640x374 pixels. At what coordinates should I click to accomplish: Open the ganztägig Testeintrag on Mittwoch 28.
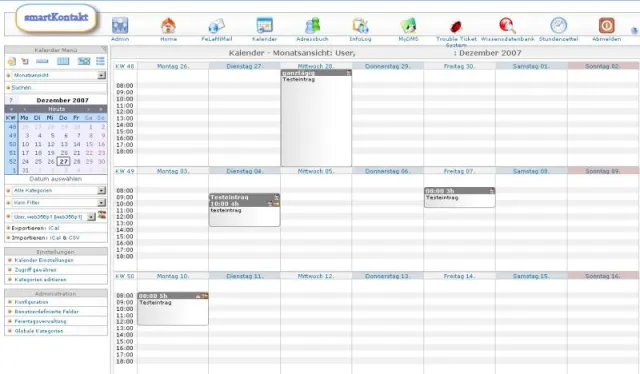coord(316,118)
